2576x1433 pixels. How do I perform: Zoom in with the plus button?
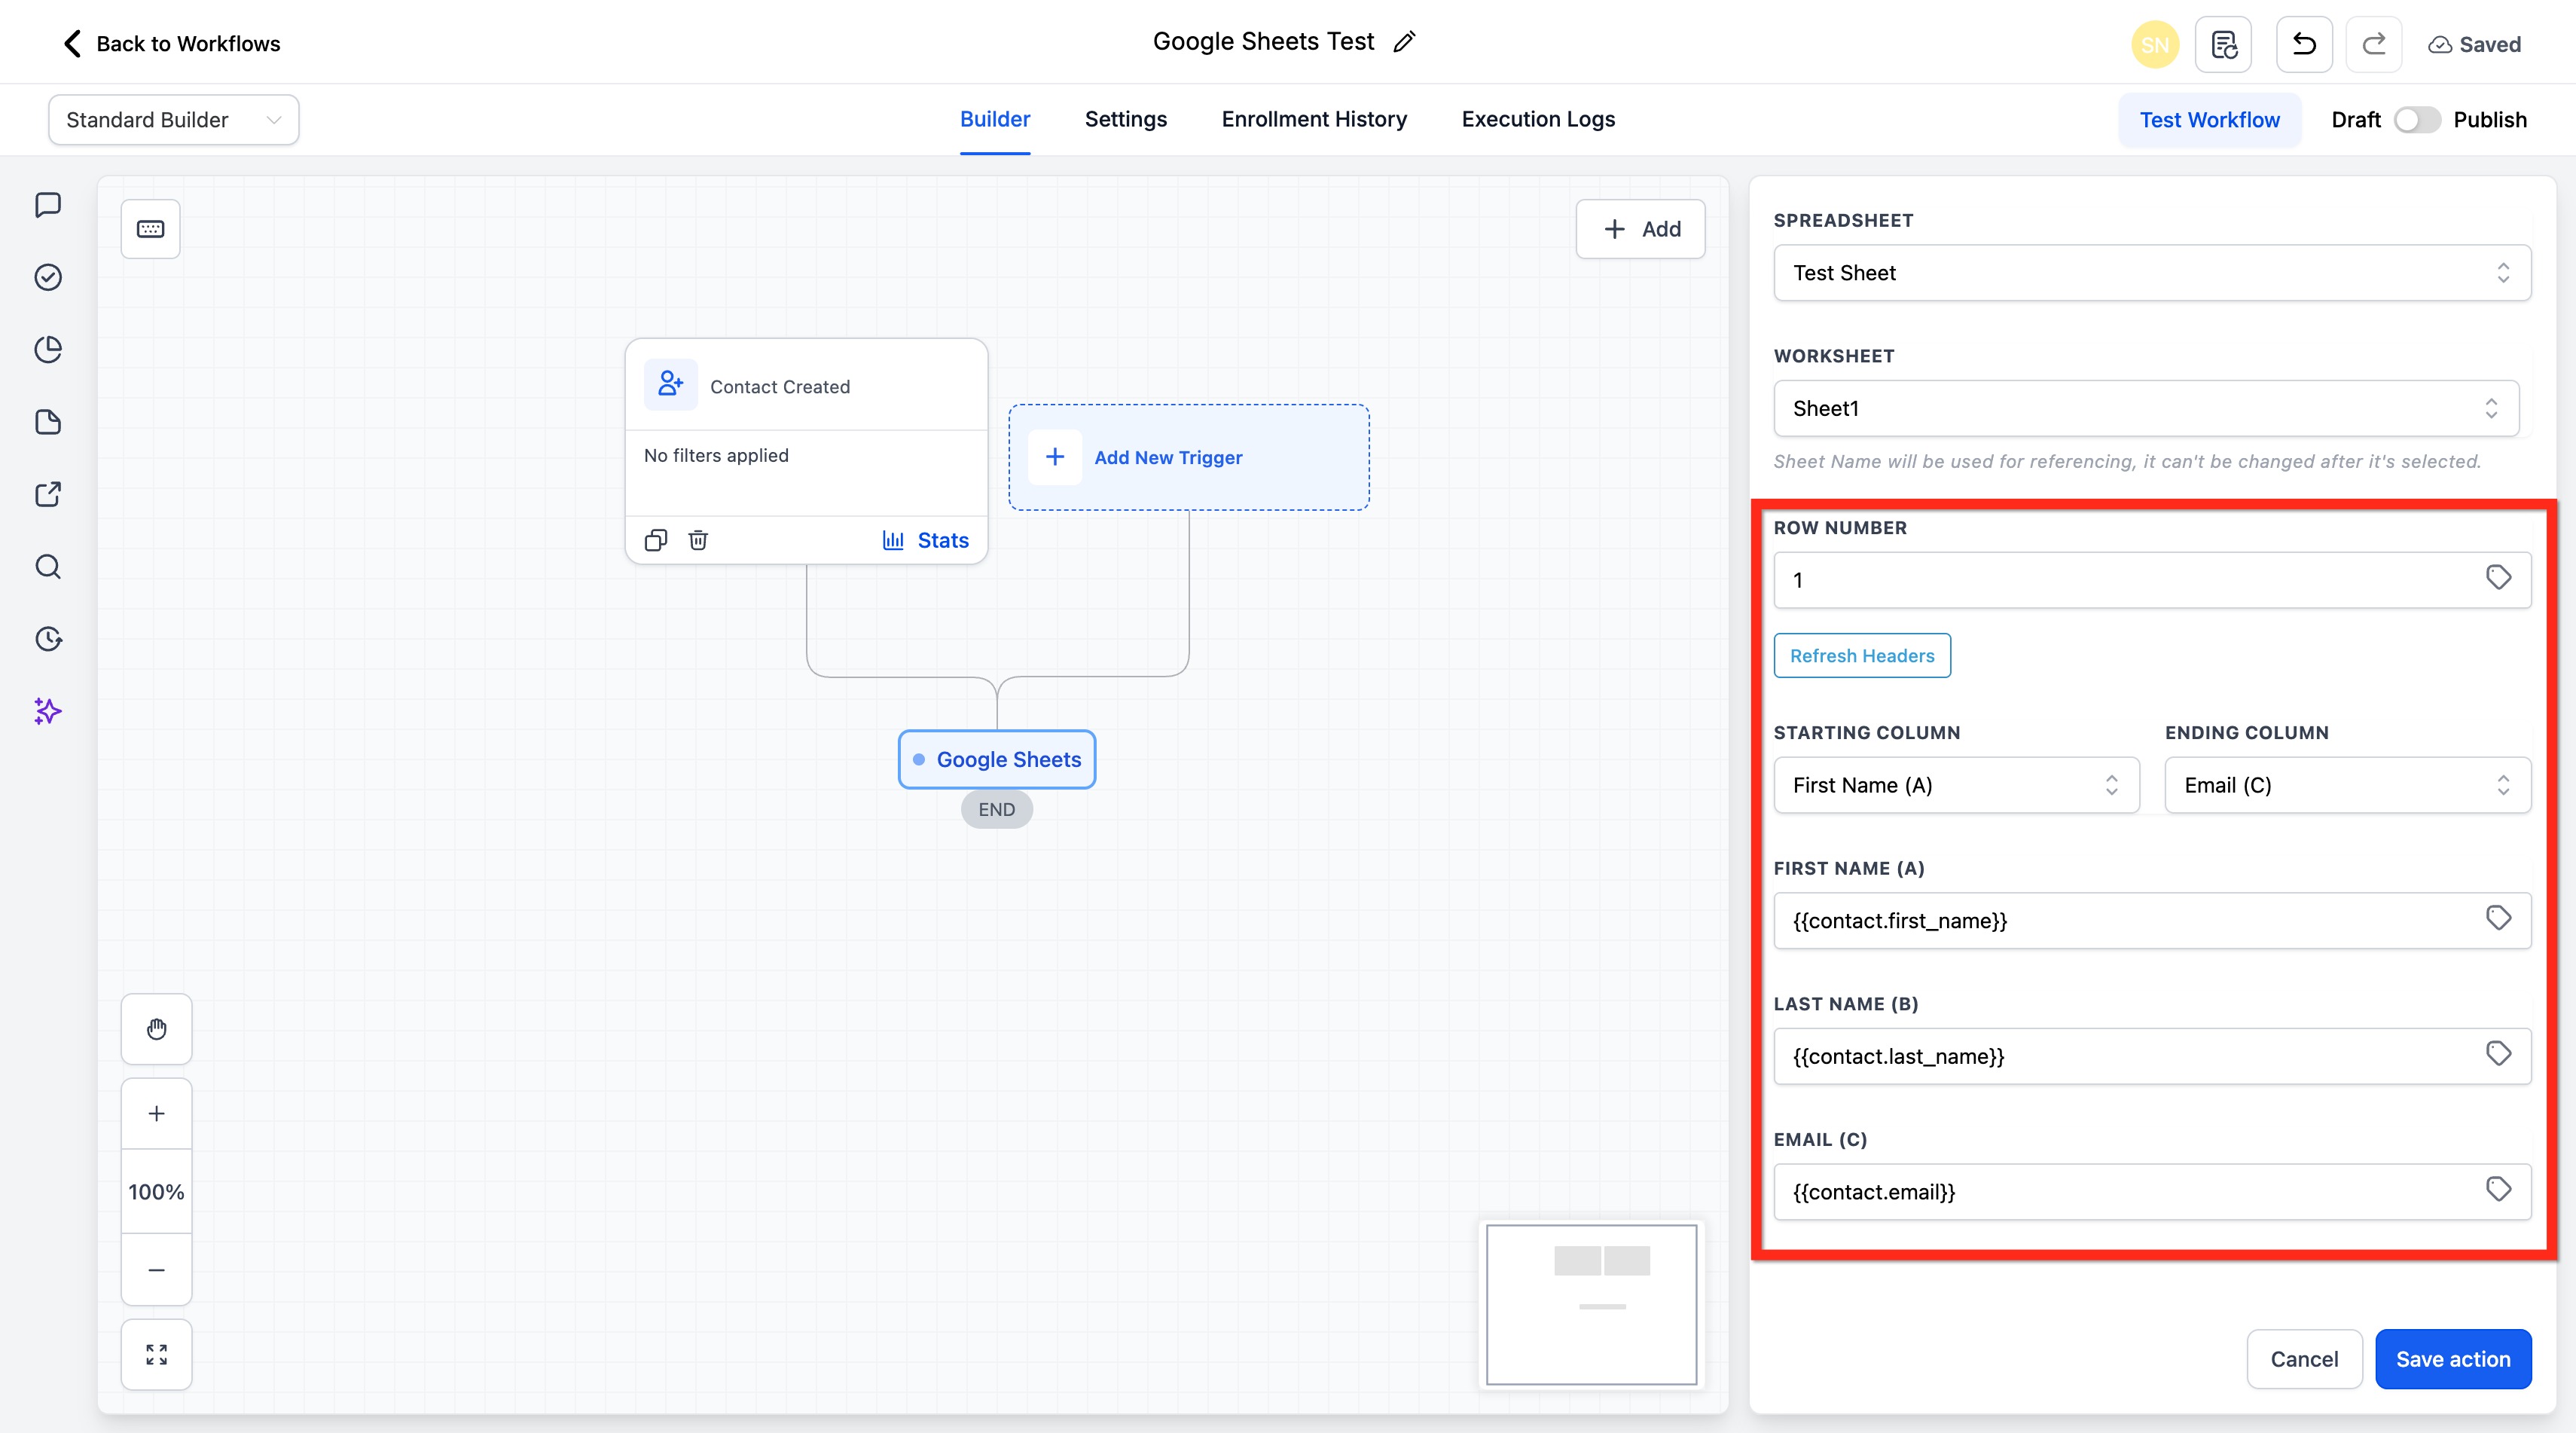click(x=156, y=1113)
